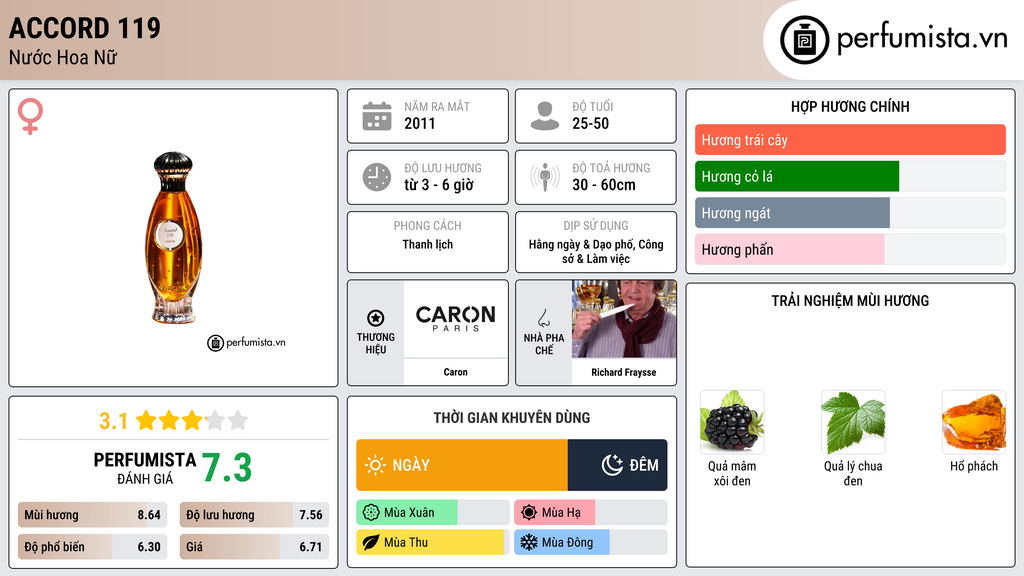Click the HỢP HƯƠNG CHÍNH heading
This screenshot has width=1024, height=576.
tap(850, 106)
